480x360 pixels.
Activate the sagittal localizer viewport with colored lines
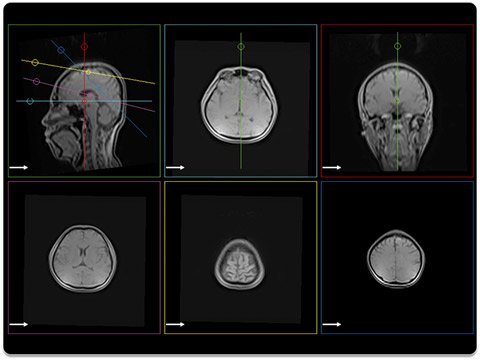(84, 101)
